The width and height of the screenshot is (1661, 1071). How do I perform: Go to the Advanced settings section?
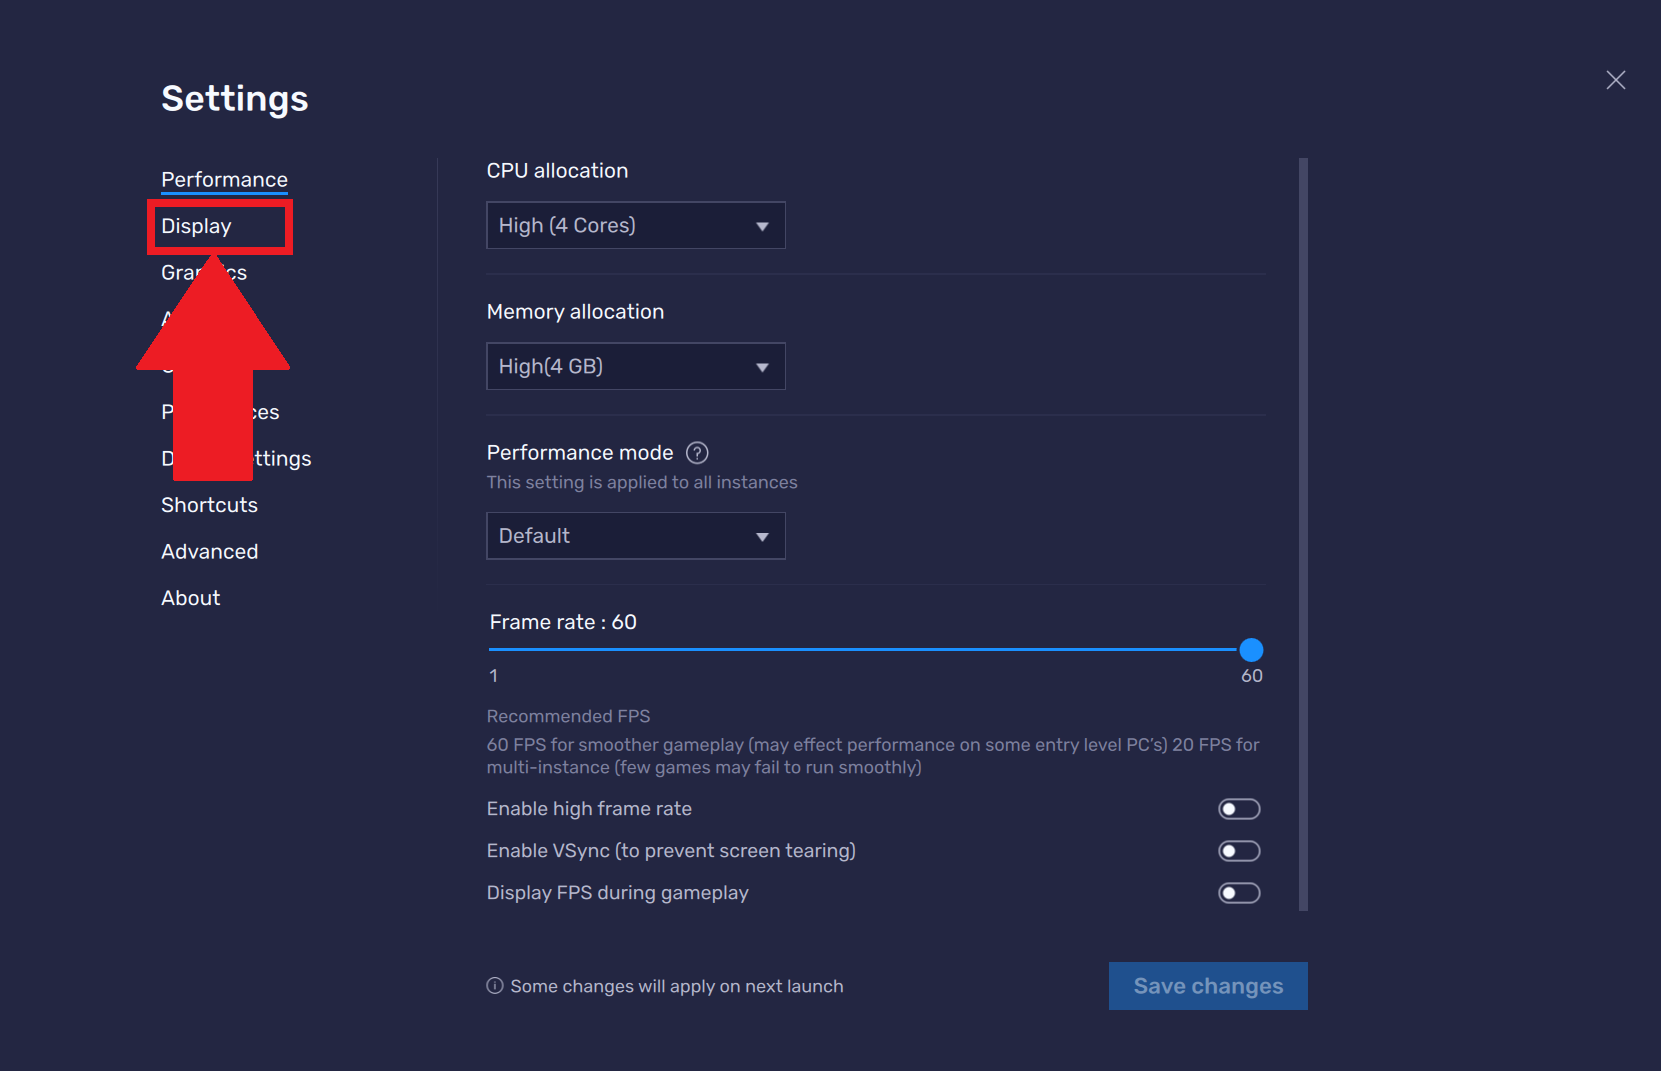209,552
